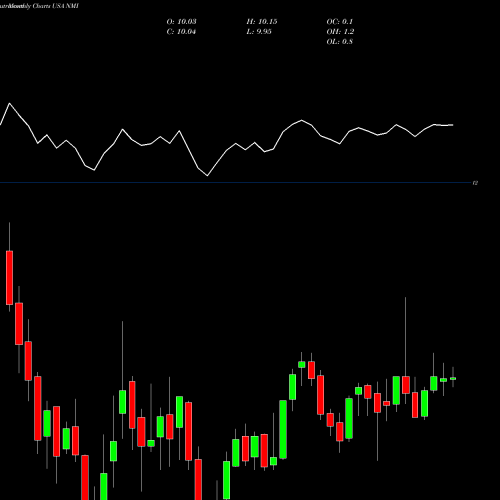This screenshot has height=500, width=500.
Task: Click the 'OC: 0.1' value
Action: pyautogui.click(x=339, y=22)
